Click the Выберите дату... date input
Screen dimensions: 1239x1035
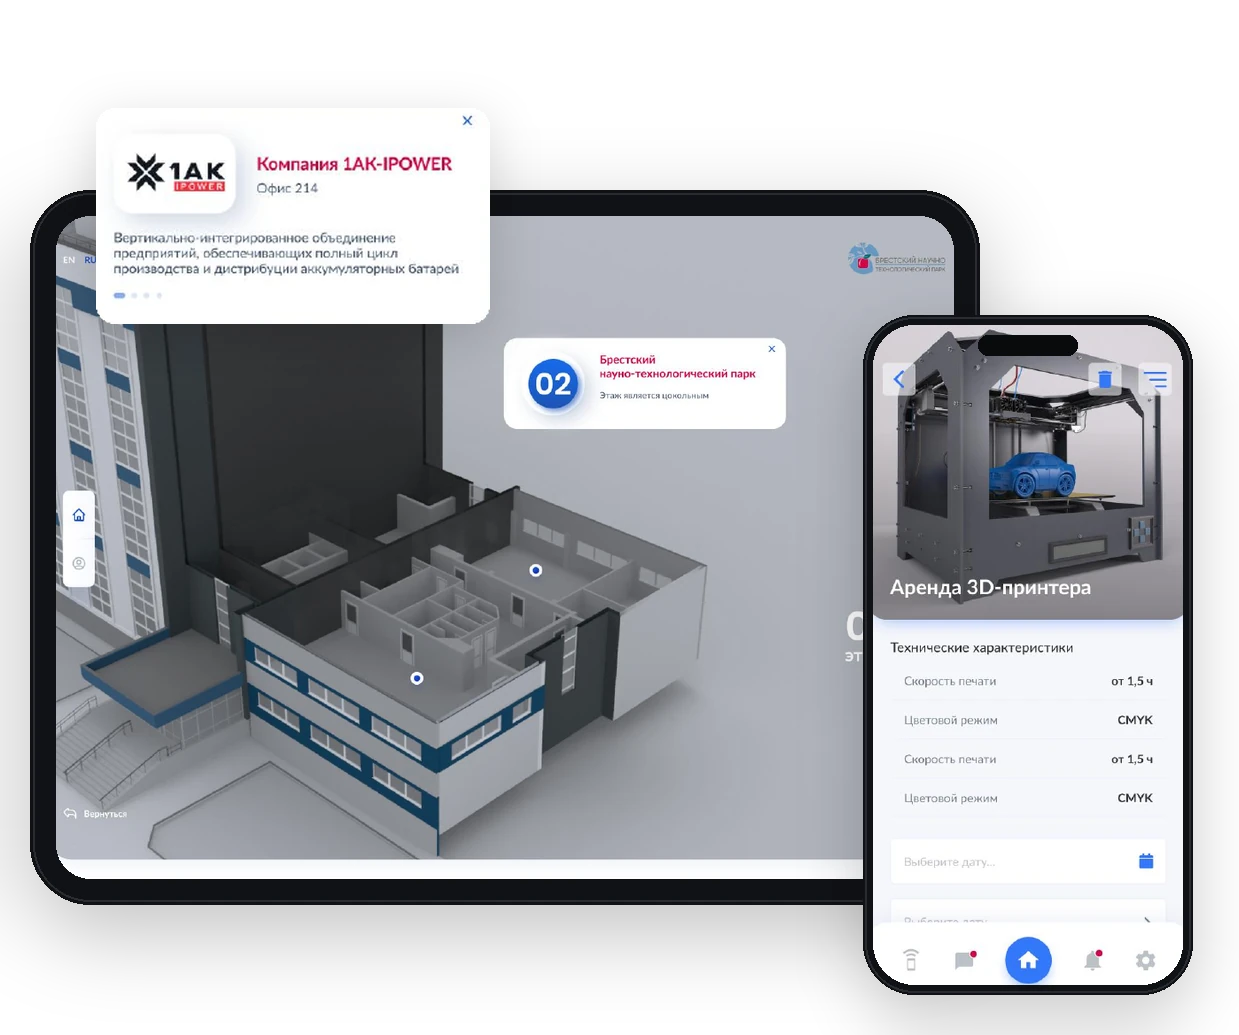coord(1028,861)
